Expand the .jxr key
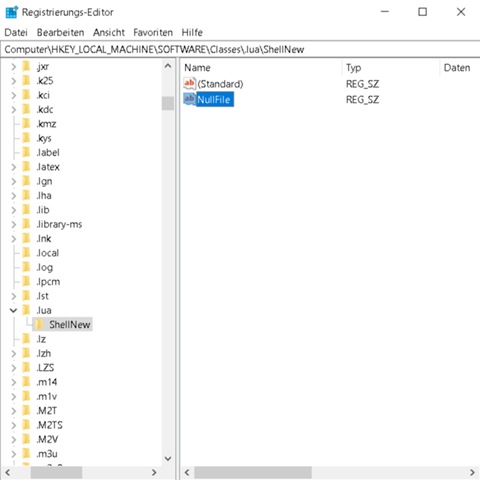The height and width of the screenshot is (480, 480). (x=14, y=67)
